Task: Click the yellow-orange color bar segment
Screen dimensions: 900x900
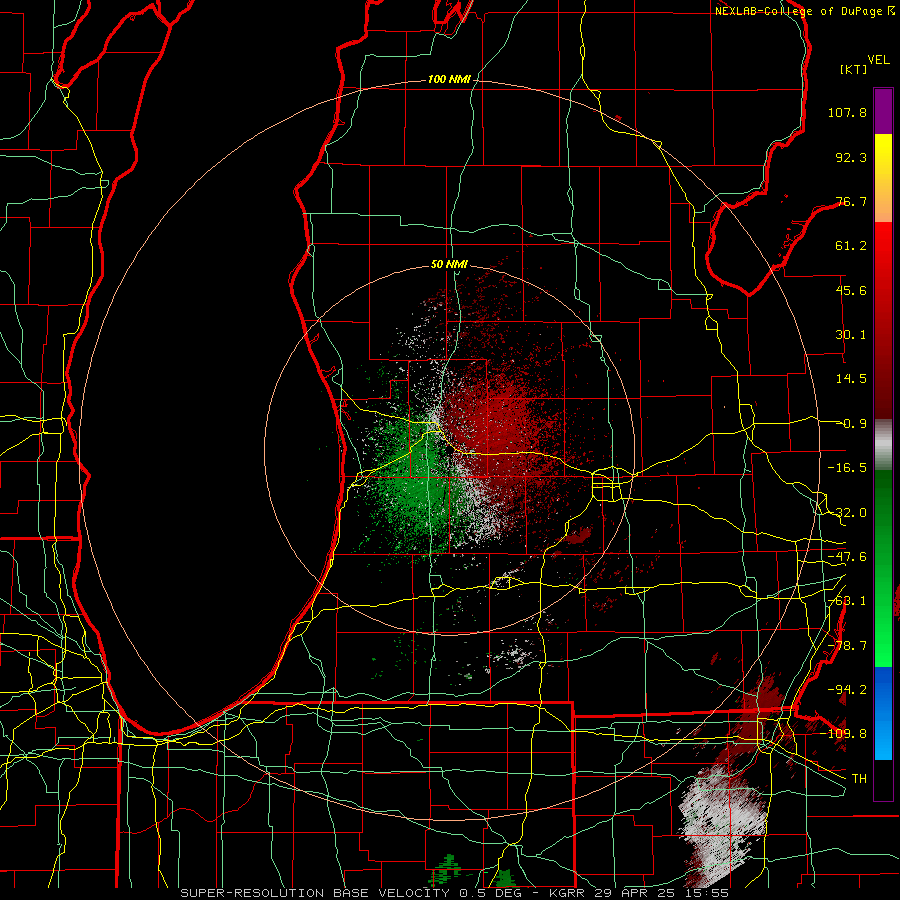Action: point(883,178)
